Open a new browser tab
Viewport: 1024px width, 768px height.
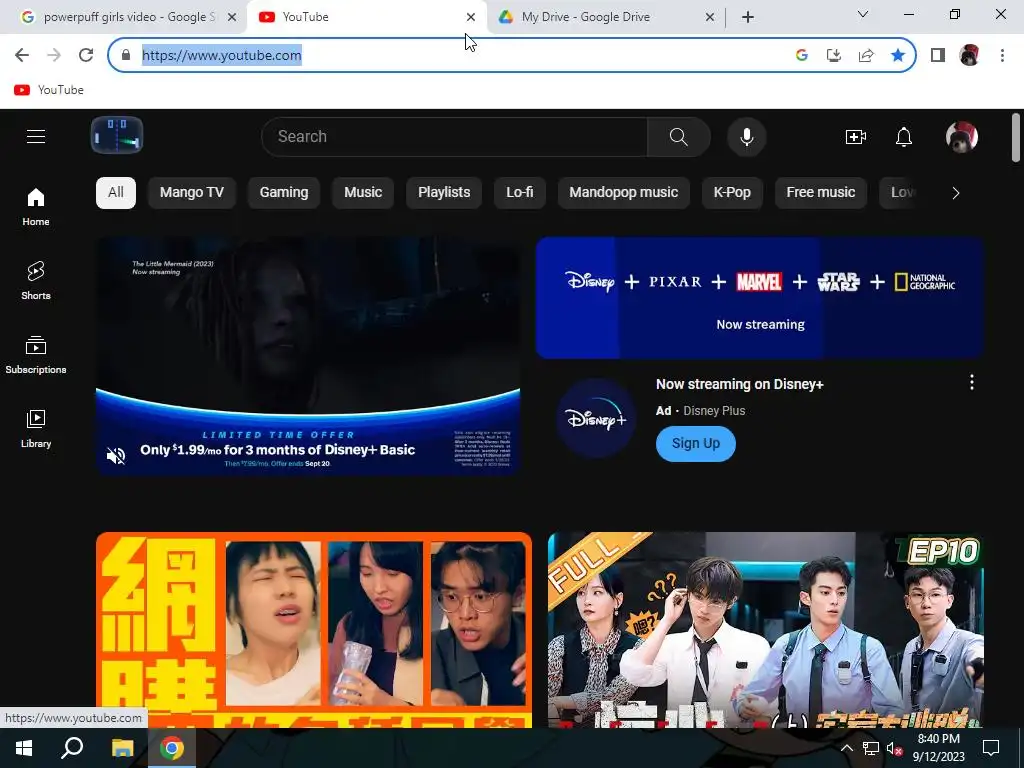[748, 17]
